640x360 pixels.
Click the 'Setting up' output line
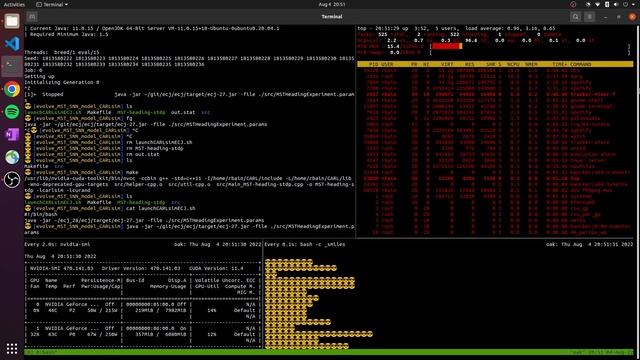point(39,76)
